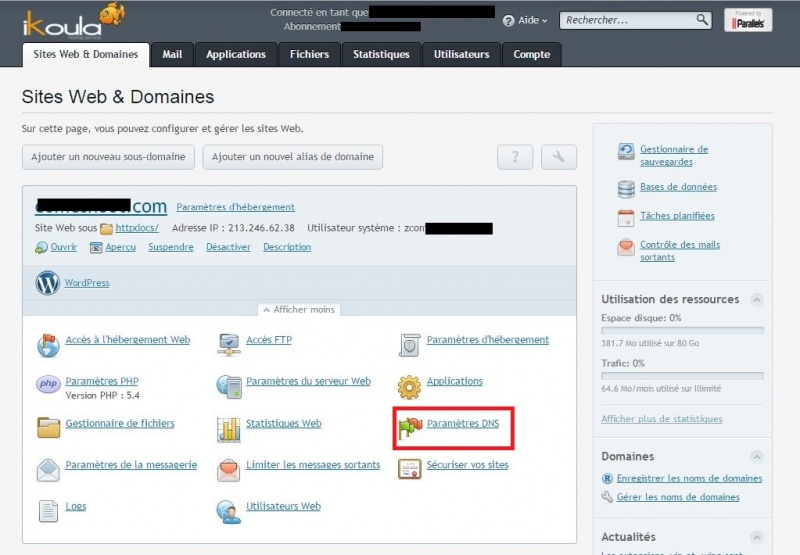
Task: Open the Statistiques tab
Action: coord(380,54)
